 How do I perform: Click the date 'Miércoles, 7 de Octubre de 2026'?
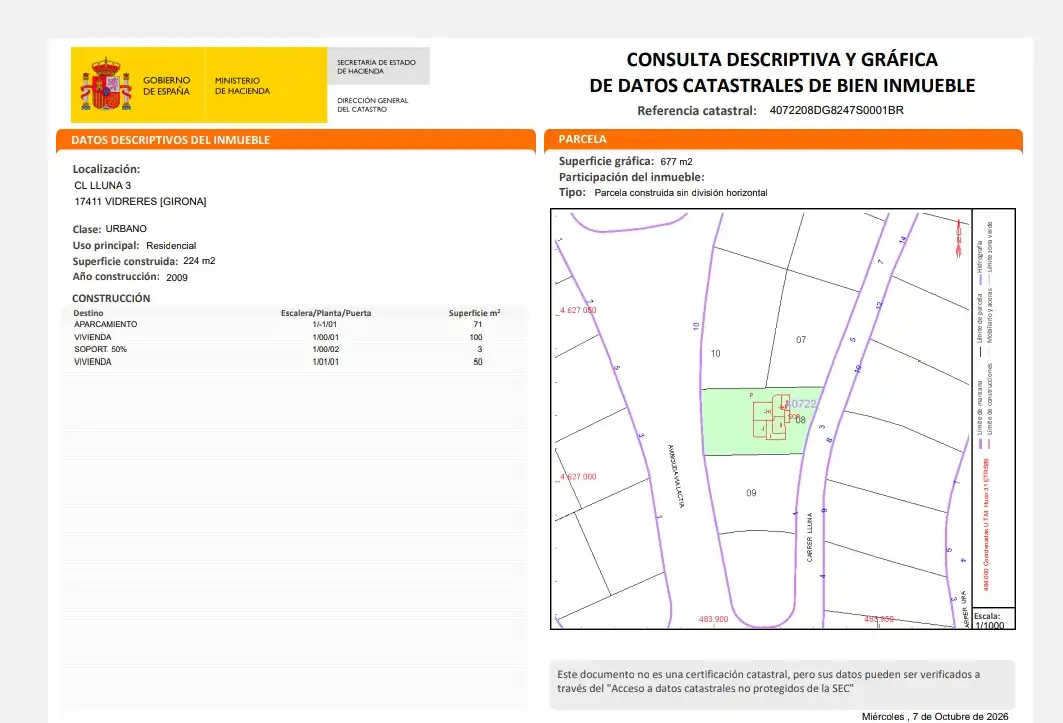(935, 716)
